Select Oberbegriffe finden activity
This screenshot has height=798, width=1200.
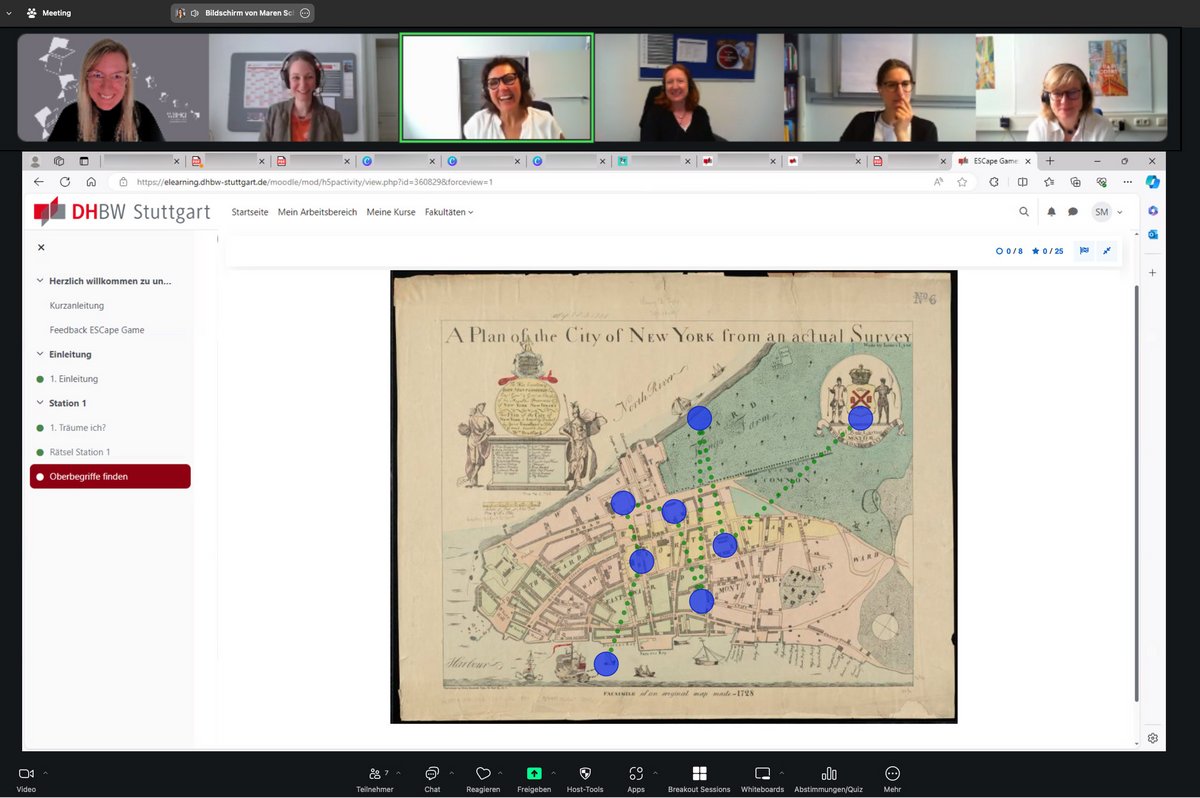click(x=110, y=476)
